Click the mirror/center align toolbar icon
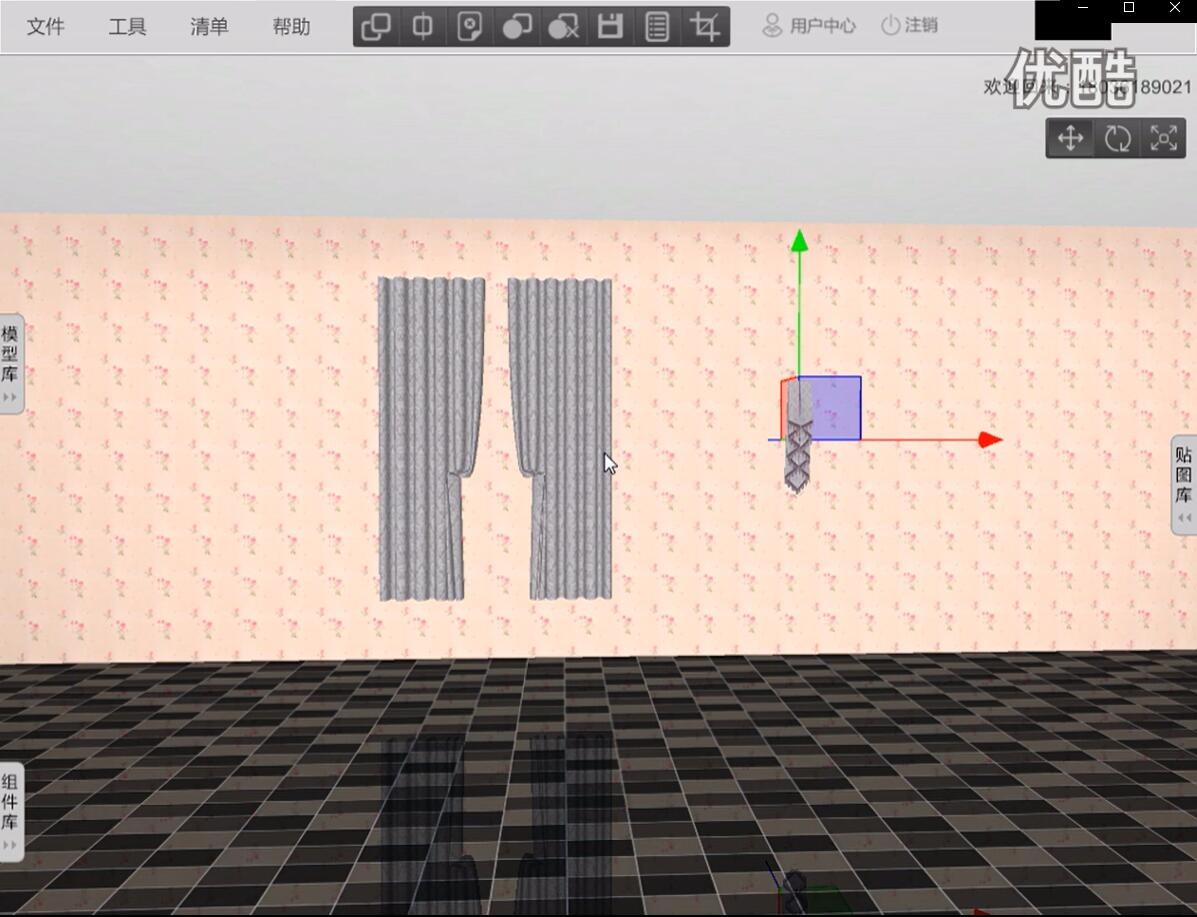 tap(422, 27)
